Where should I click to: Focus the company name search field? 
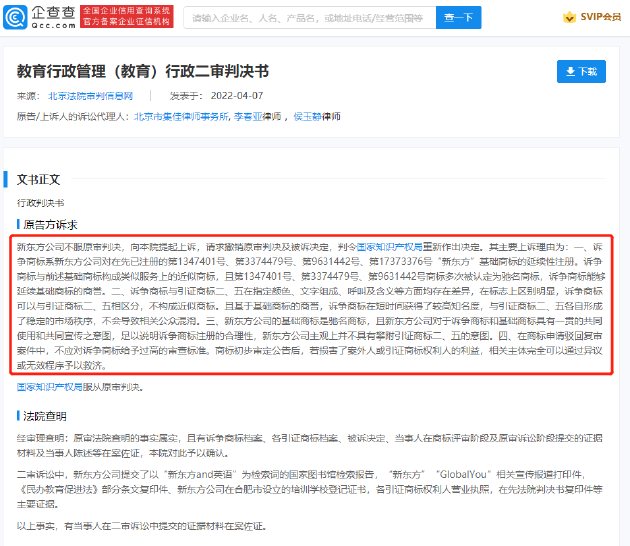coord(309,18)
